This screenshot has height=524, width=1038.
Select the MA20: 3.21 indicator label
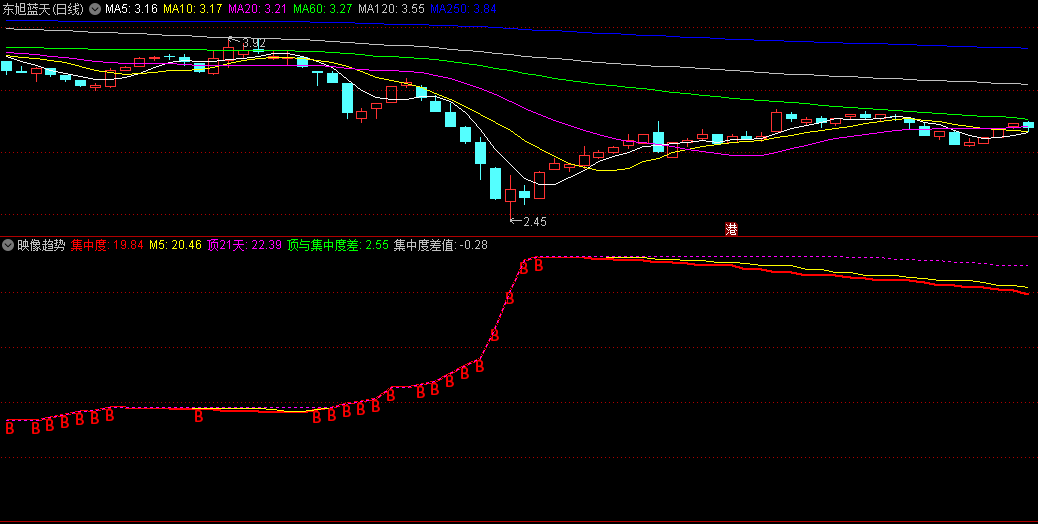(258, 9)
